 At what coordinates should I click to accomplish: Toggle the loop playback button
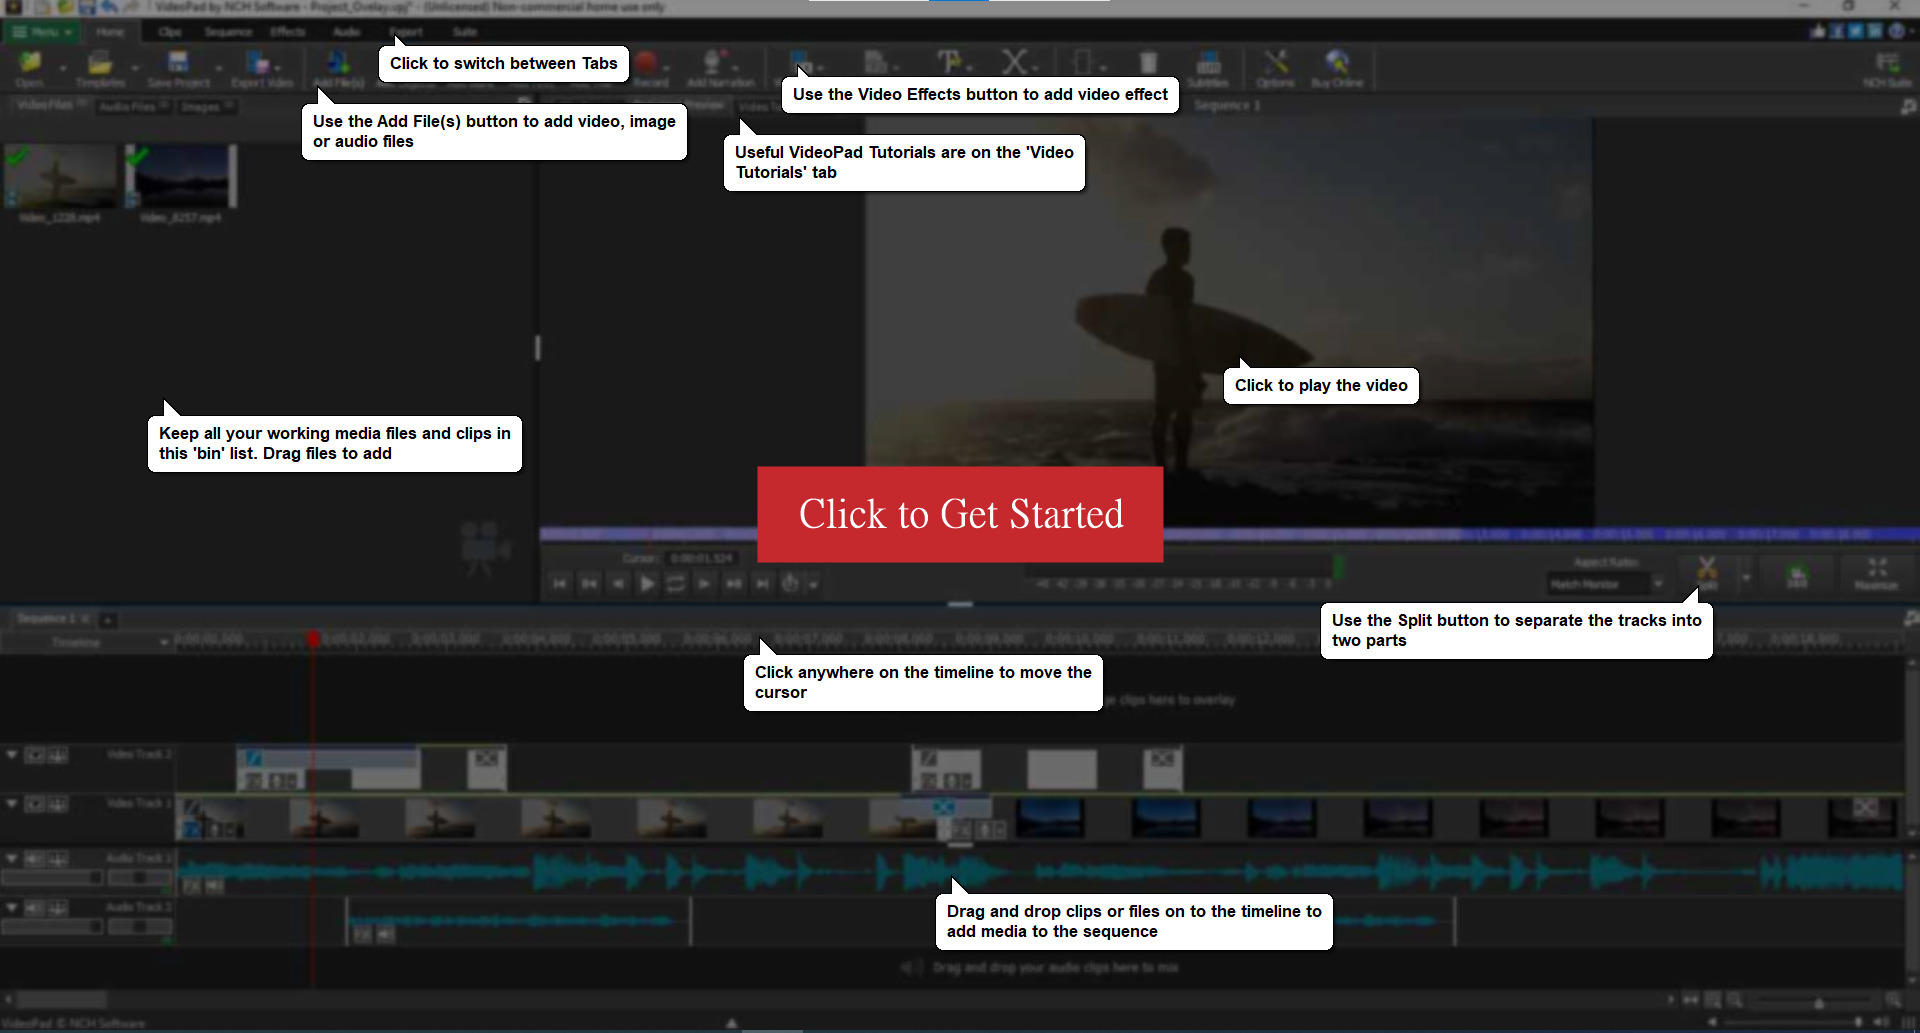point(676,583)
